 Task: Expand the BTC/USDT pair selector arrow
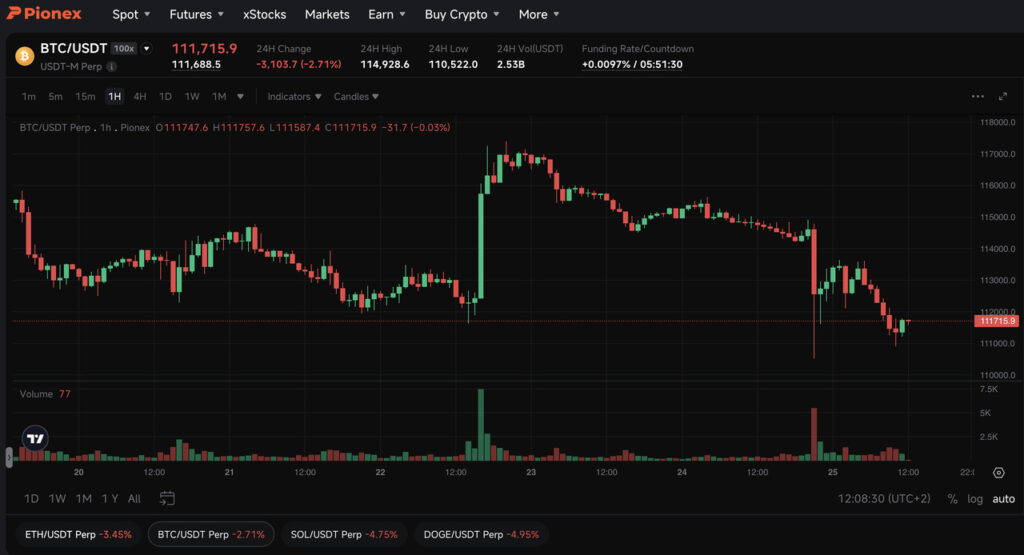(147, 48)
